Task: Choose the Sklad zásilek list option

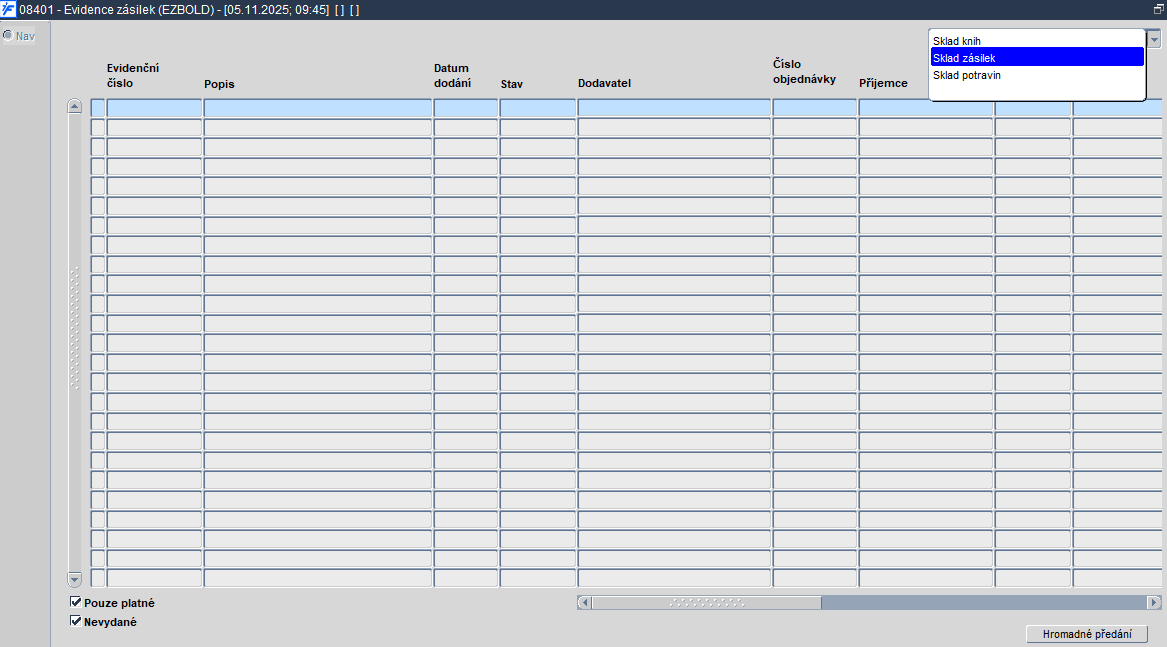Action: click(x=1037, y=57)
